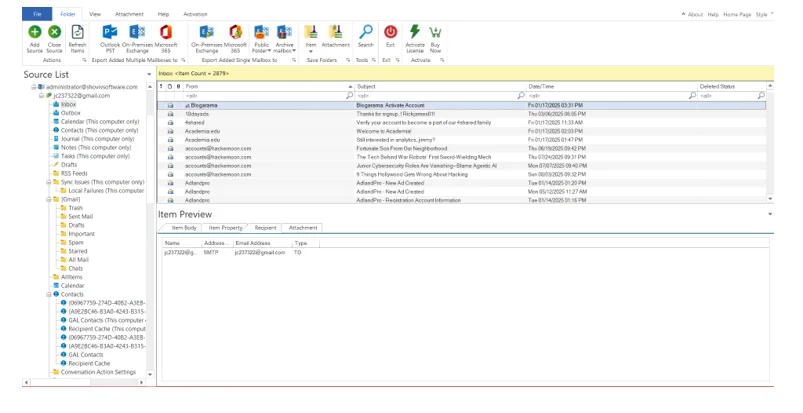Click search icon in Subject filter
This screenshot has width=803, height=413.
point(521,96)
